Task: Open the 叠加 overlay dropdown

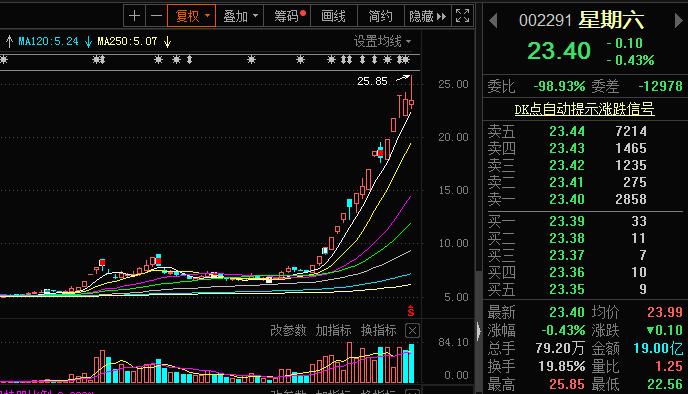Action: tap(240, 16)
